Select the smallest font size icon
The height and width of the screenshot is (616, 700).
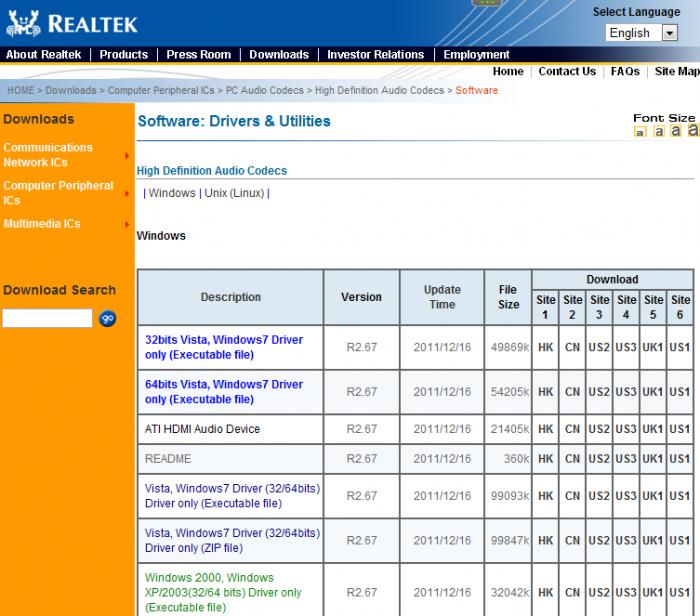click(x=640, y=132)
